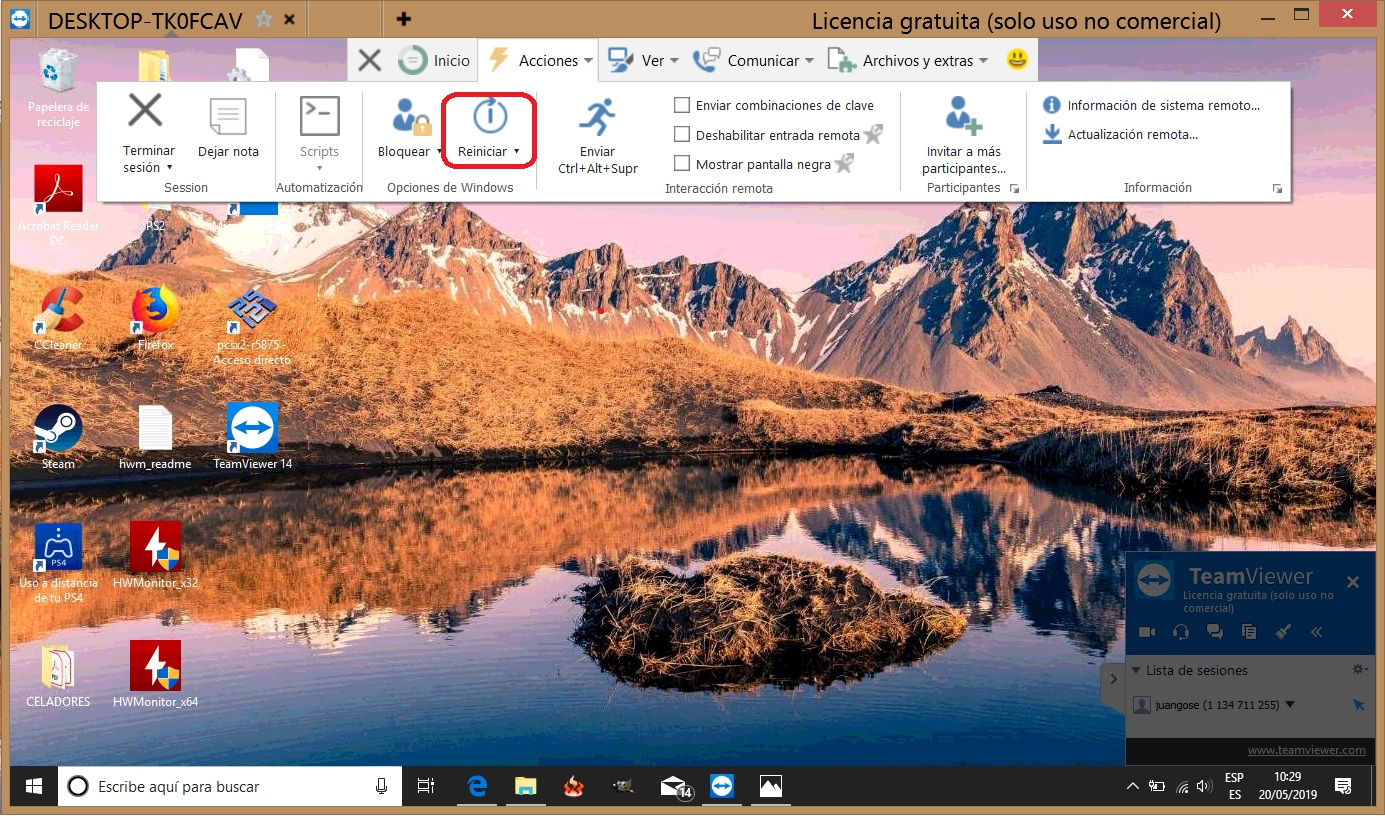Open the Papelera de reciclaje icon
Viewport: 1385px width, 818px height.
(58, 88)
